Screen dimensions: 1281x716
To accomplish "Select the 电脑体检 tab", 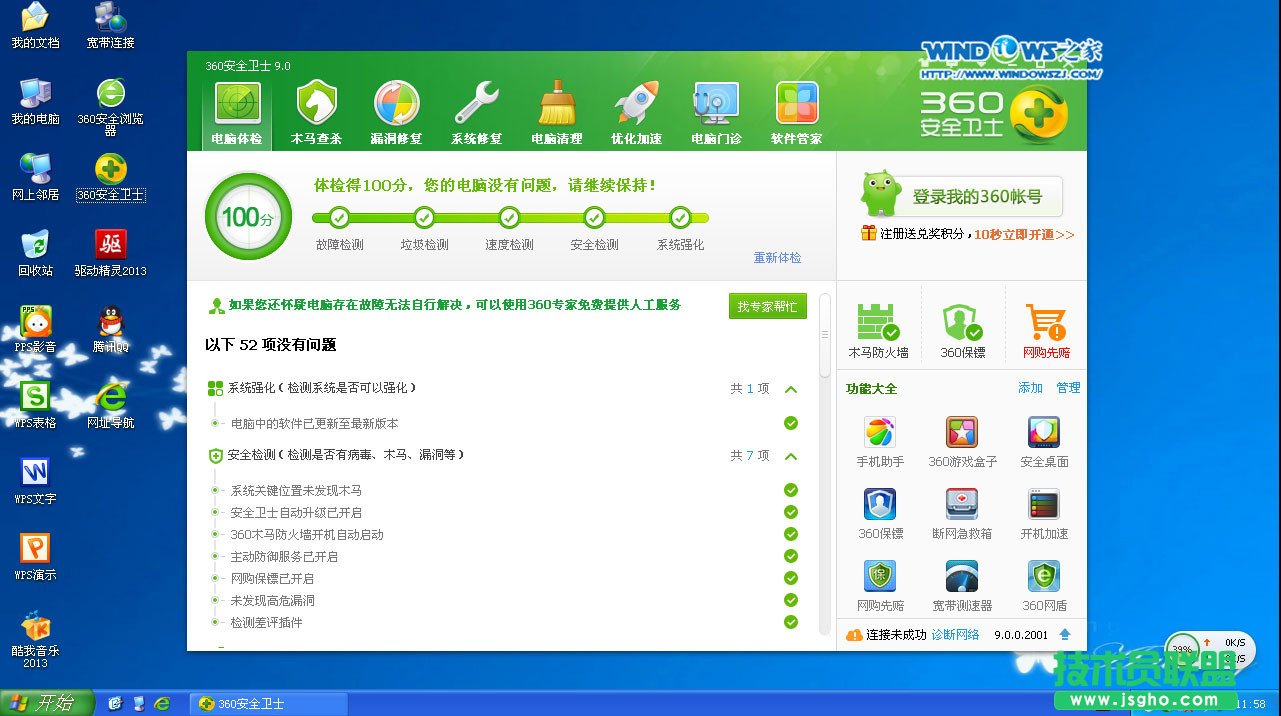I will (x=237, y=110).
